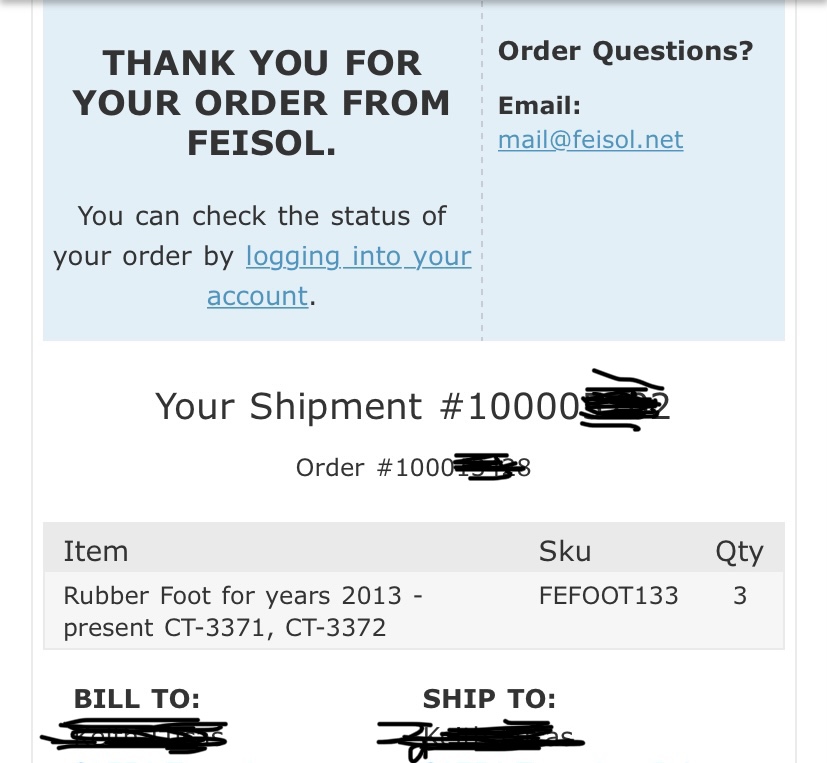Viewport: 827px width, 763px height.
Task: Click the 'Sku' column header
Action: point(565,552)
